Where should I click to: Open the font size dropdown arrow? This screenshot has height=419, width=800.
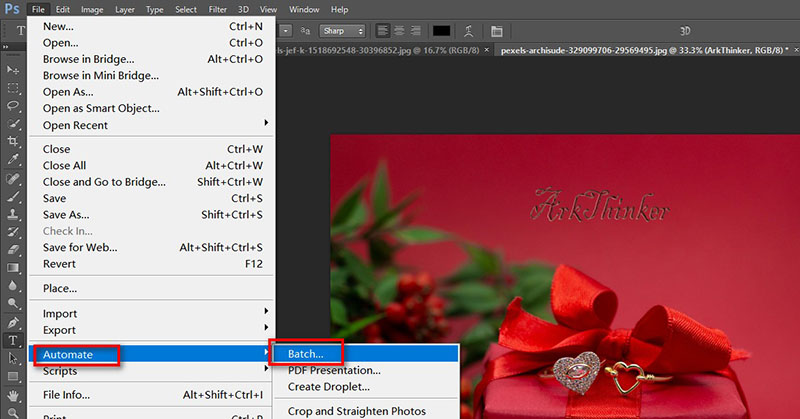point(286,31)
